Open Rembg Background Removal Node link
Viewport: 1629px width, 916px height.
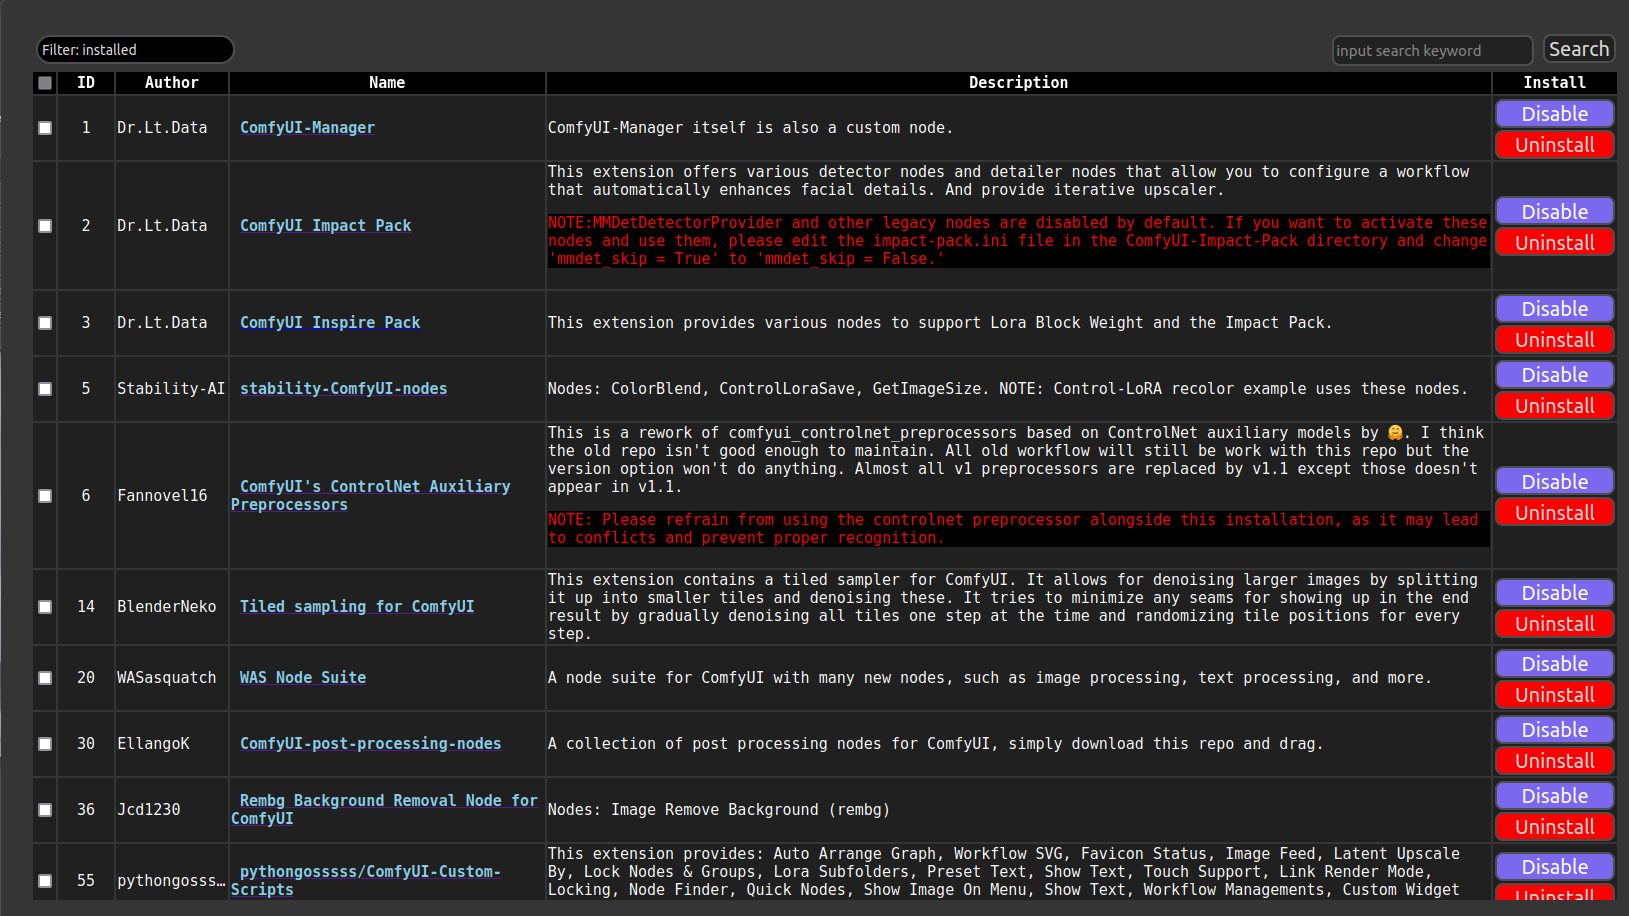[384, 810]
